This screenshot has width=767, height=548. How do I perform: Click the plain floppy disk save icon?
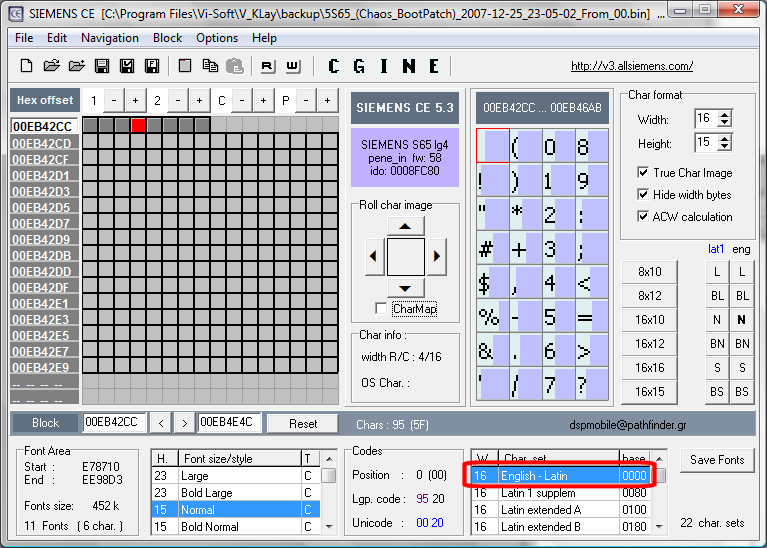pos(102,66)
